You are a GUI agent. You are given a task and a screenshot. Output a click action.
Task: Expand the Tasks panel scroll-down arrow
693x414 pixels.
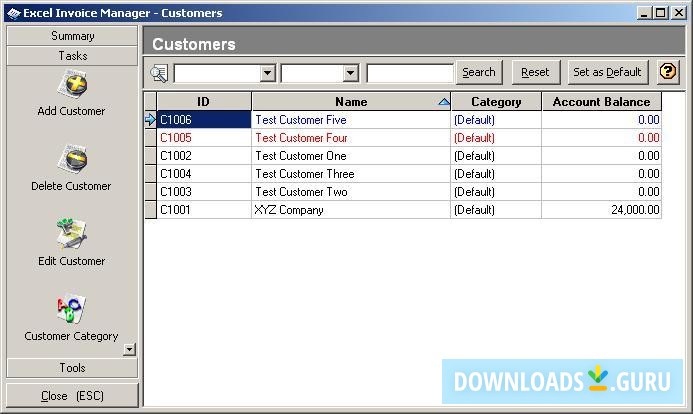(x=129, y=349)
